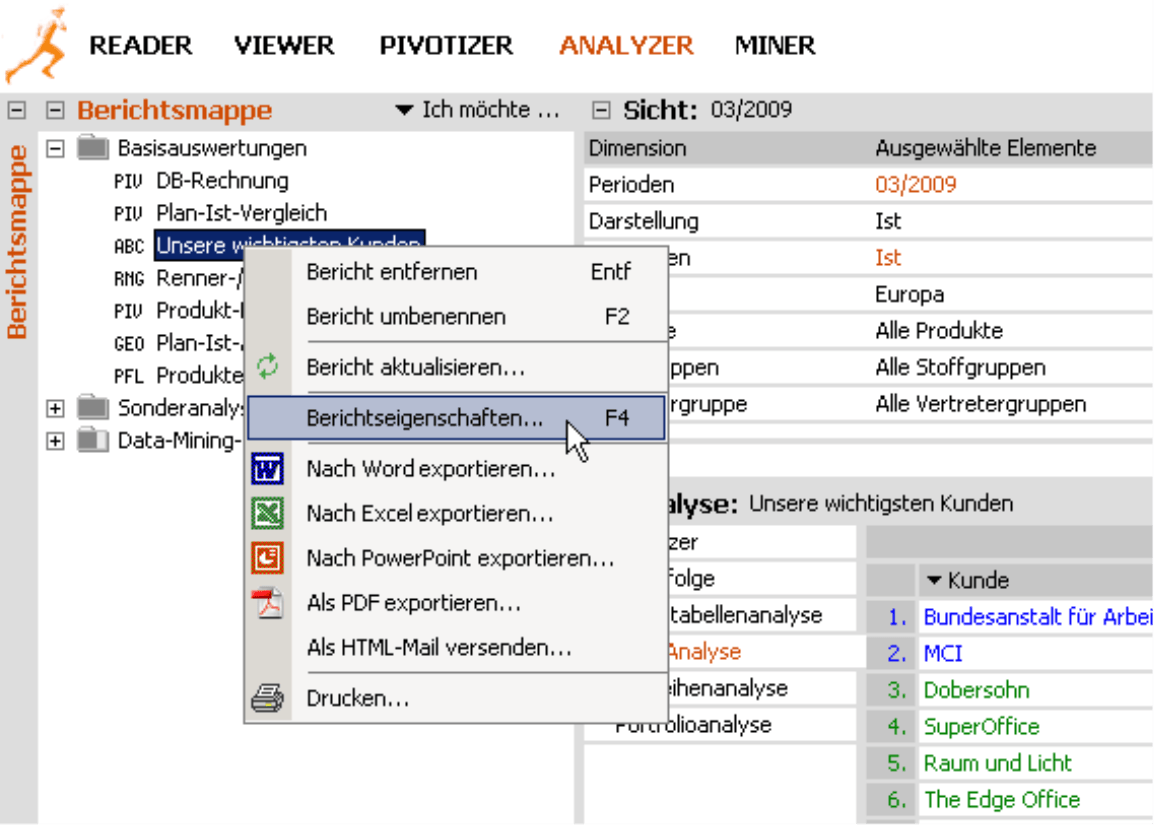This screenshot has width=1154, height=825.
Task: Click the green refresh arrows icon
Action: point(267,367)
